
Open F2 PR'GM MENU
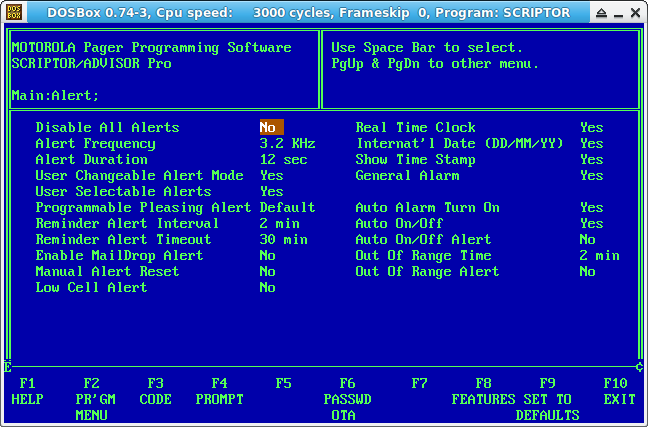coord(95,399)
